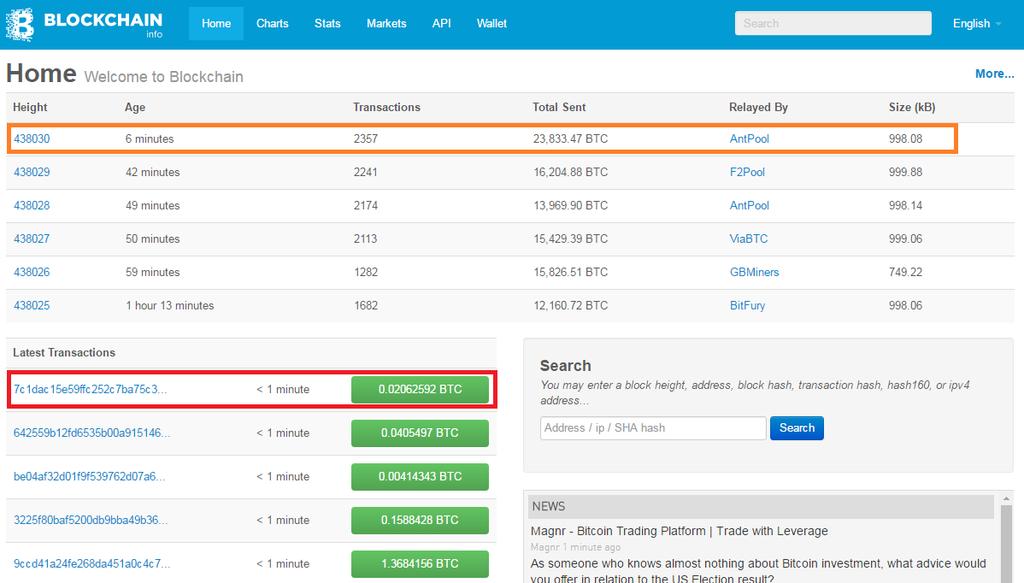
Task: Click the Size (kB) column header
Action: coord(912,107)
